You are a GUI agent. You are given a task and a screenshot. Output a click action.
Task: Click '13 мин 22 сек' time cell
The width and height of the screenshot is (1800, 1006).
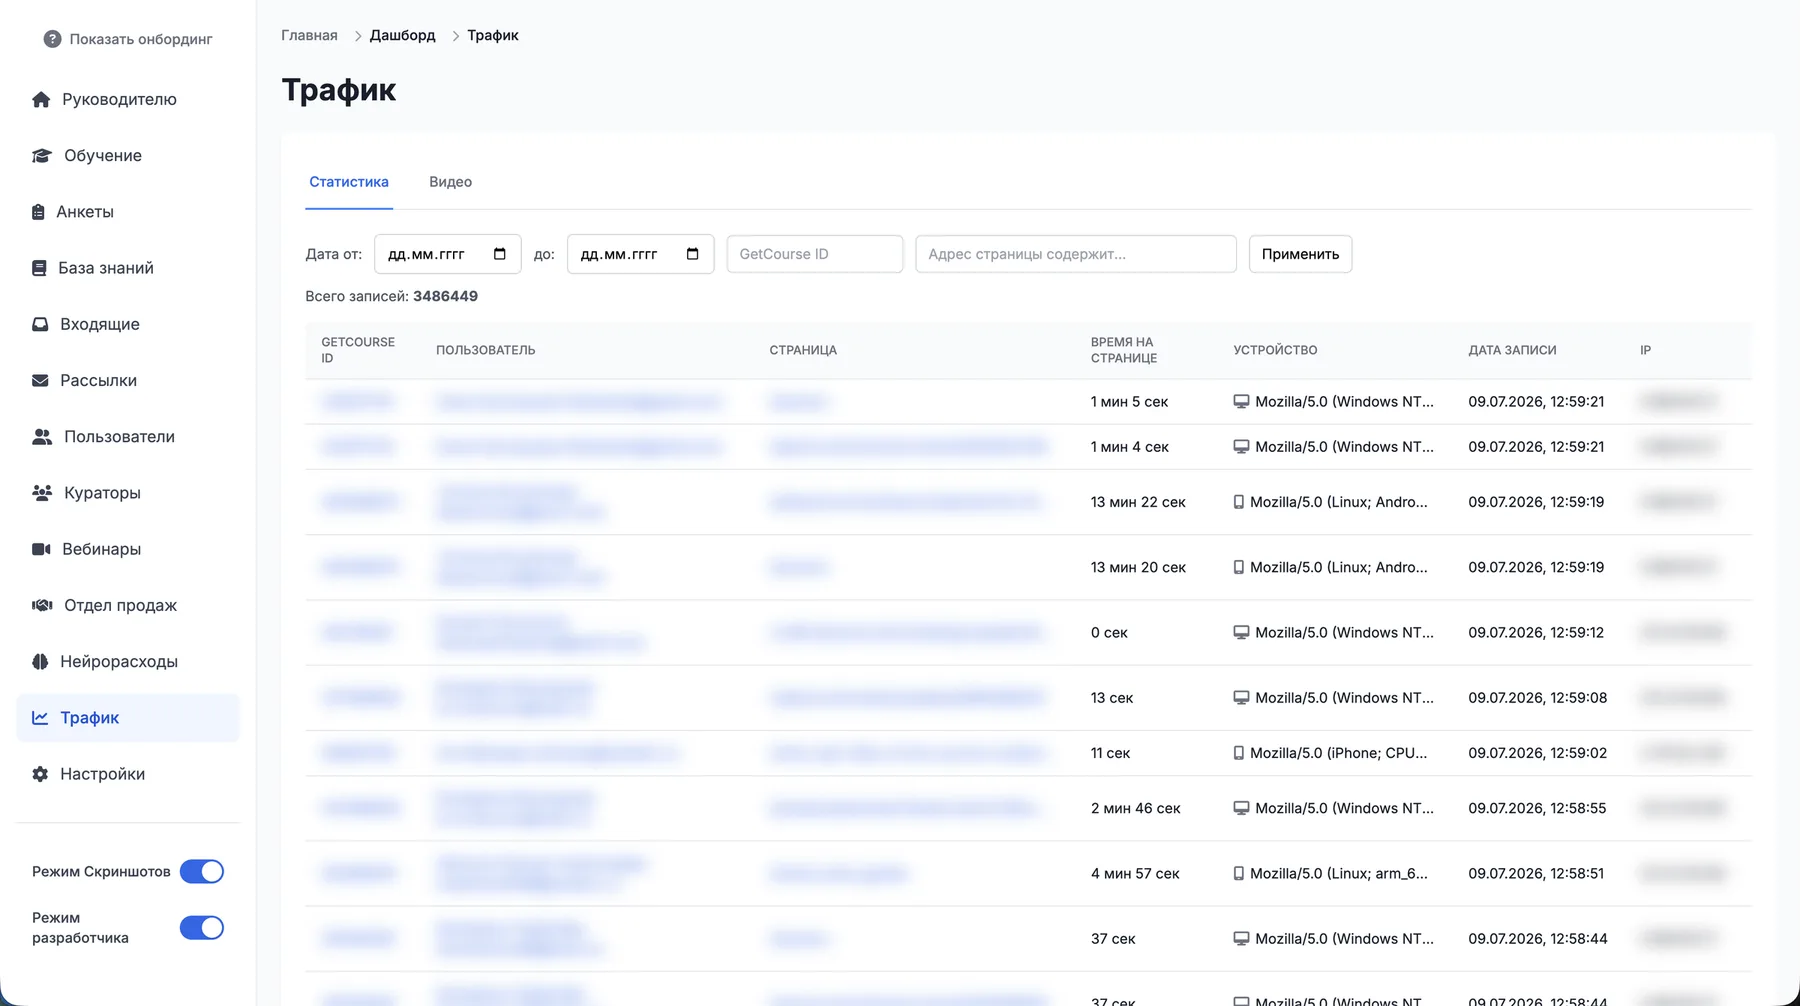tap(1138, 502)
